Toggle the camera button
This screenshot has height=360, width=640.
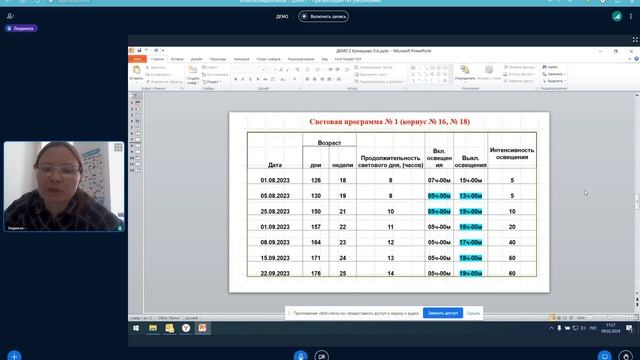click(x=322, y=356)
